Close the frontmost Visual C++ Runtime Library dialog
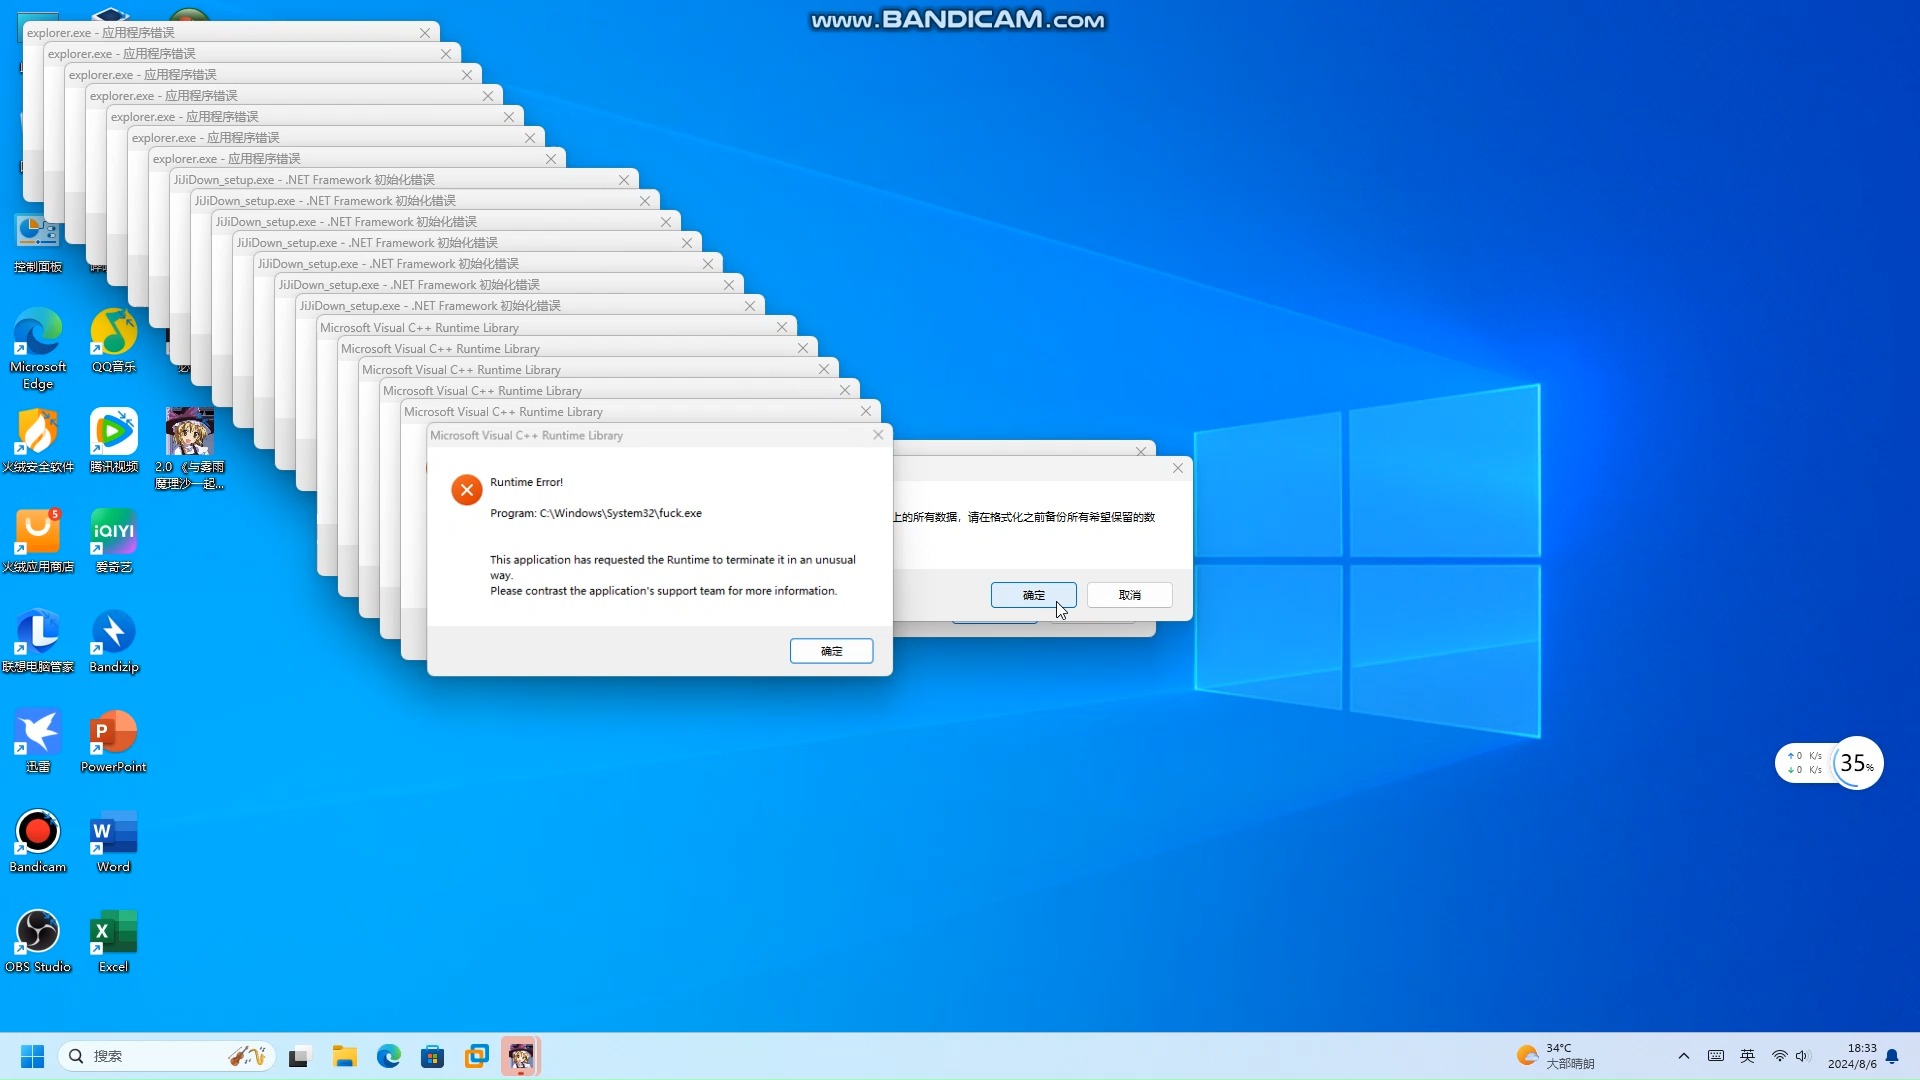The height and width of the screenshot is (1080, 1920). [x=878, y=435]
